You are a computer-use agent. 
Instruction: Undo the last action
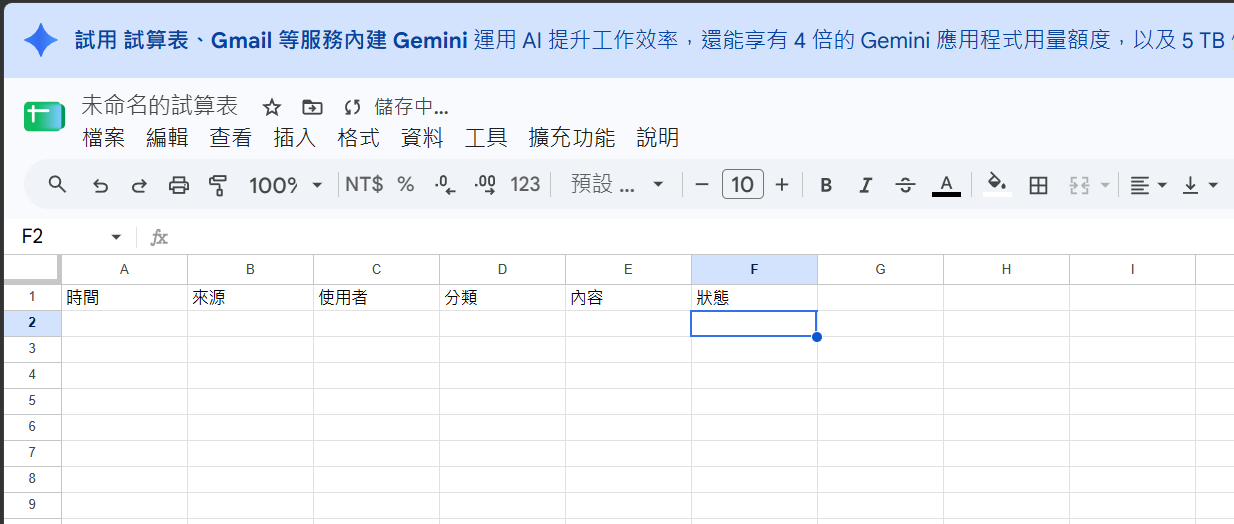(100, 185)
